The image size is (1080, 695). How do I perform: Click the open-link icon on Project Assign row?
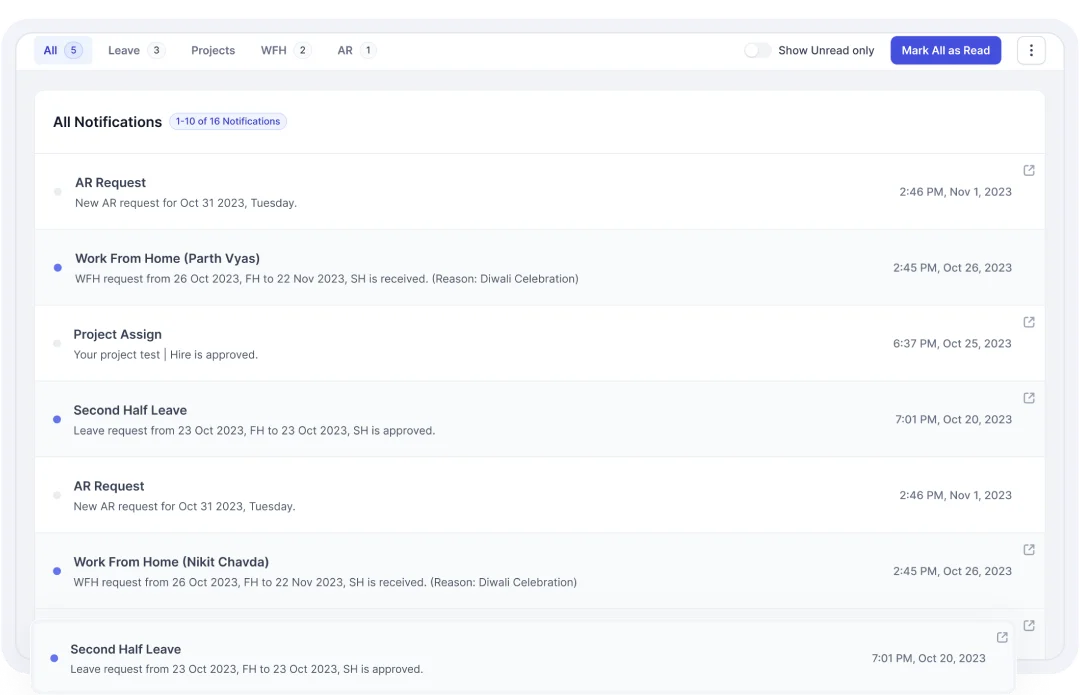coord(1029,322)
